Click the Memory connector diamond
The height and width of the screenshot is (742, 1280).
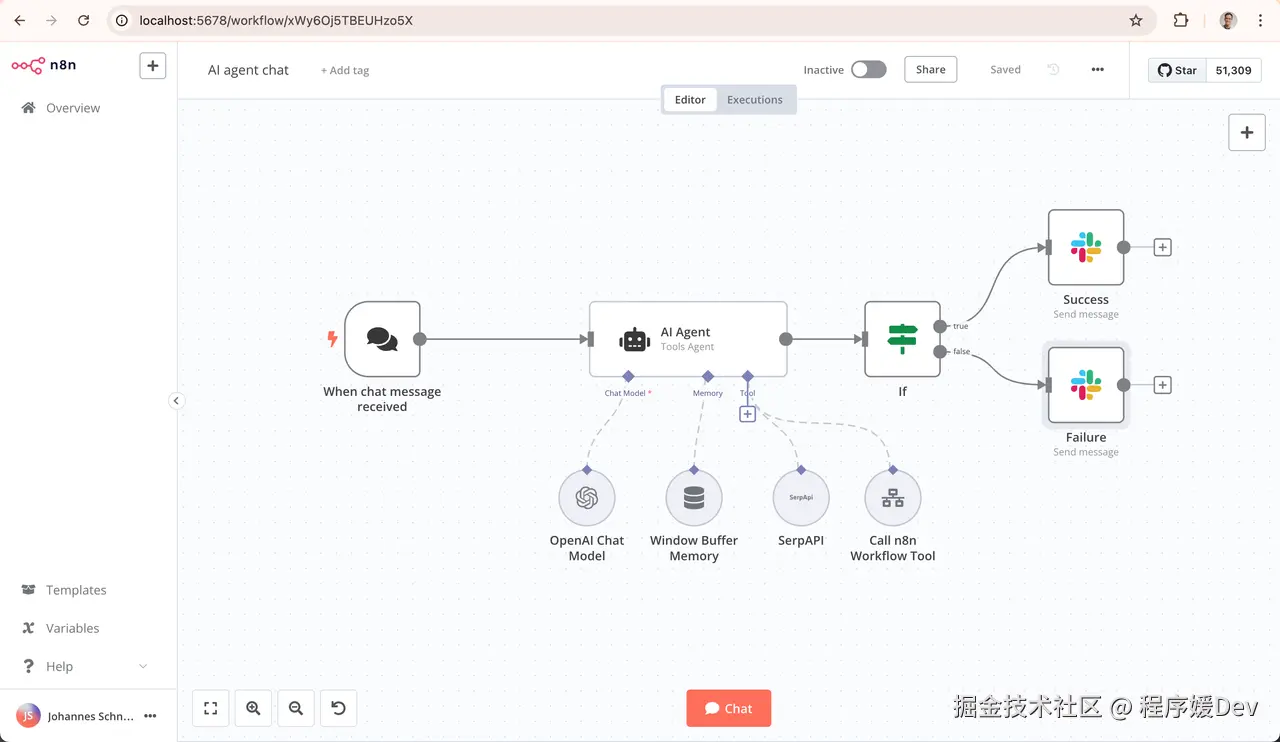coord(707,376)
